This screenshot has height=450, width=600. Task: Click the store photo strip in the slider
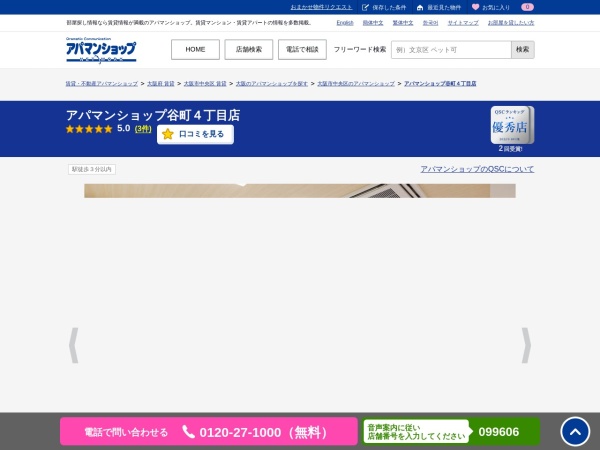(300, 191)
